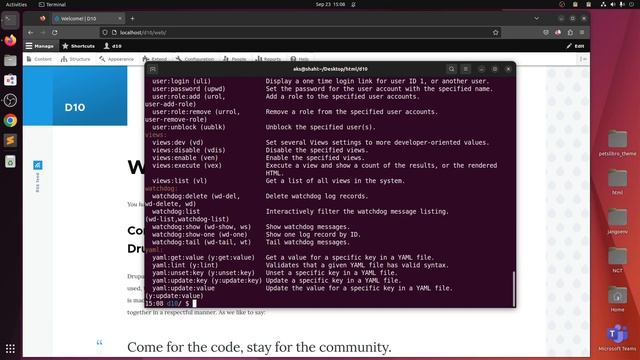The image size is (640, 360).
Task: Focus the Firefox address bar showing localhost
Action: tap(300, 32)
